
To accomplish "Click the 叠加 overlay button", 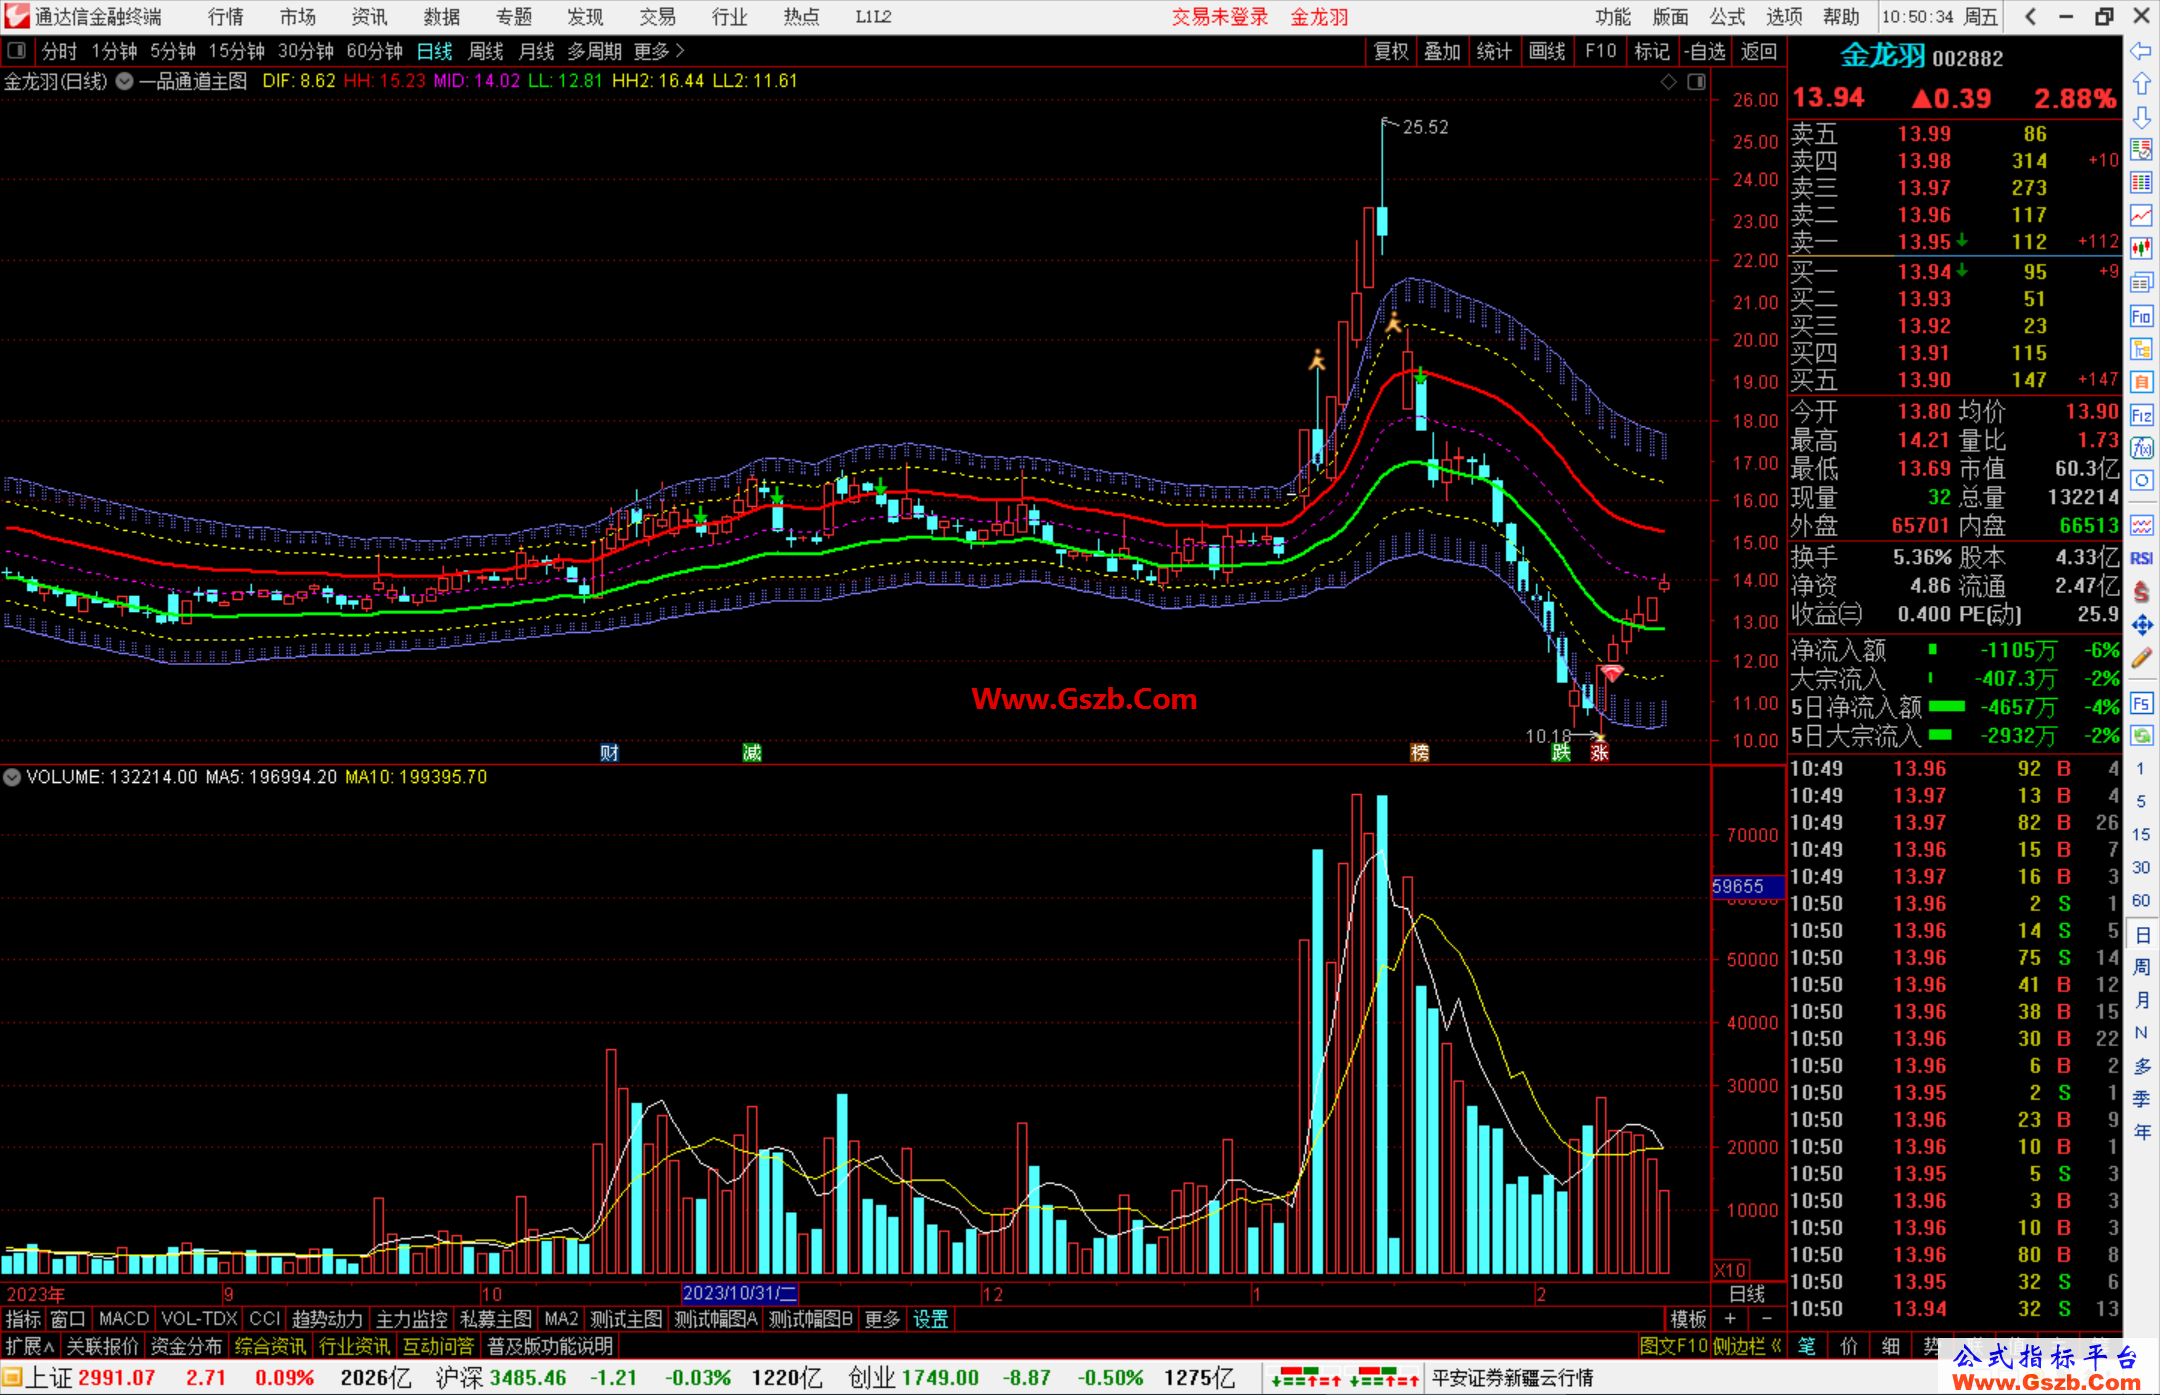I will tap(1442, 51).
